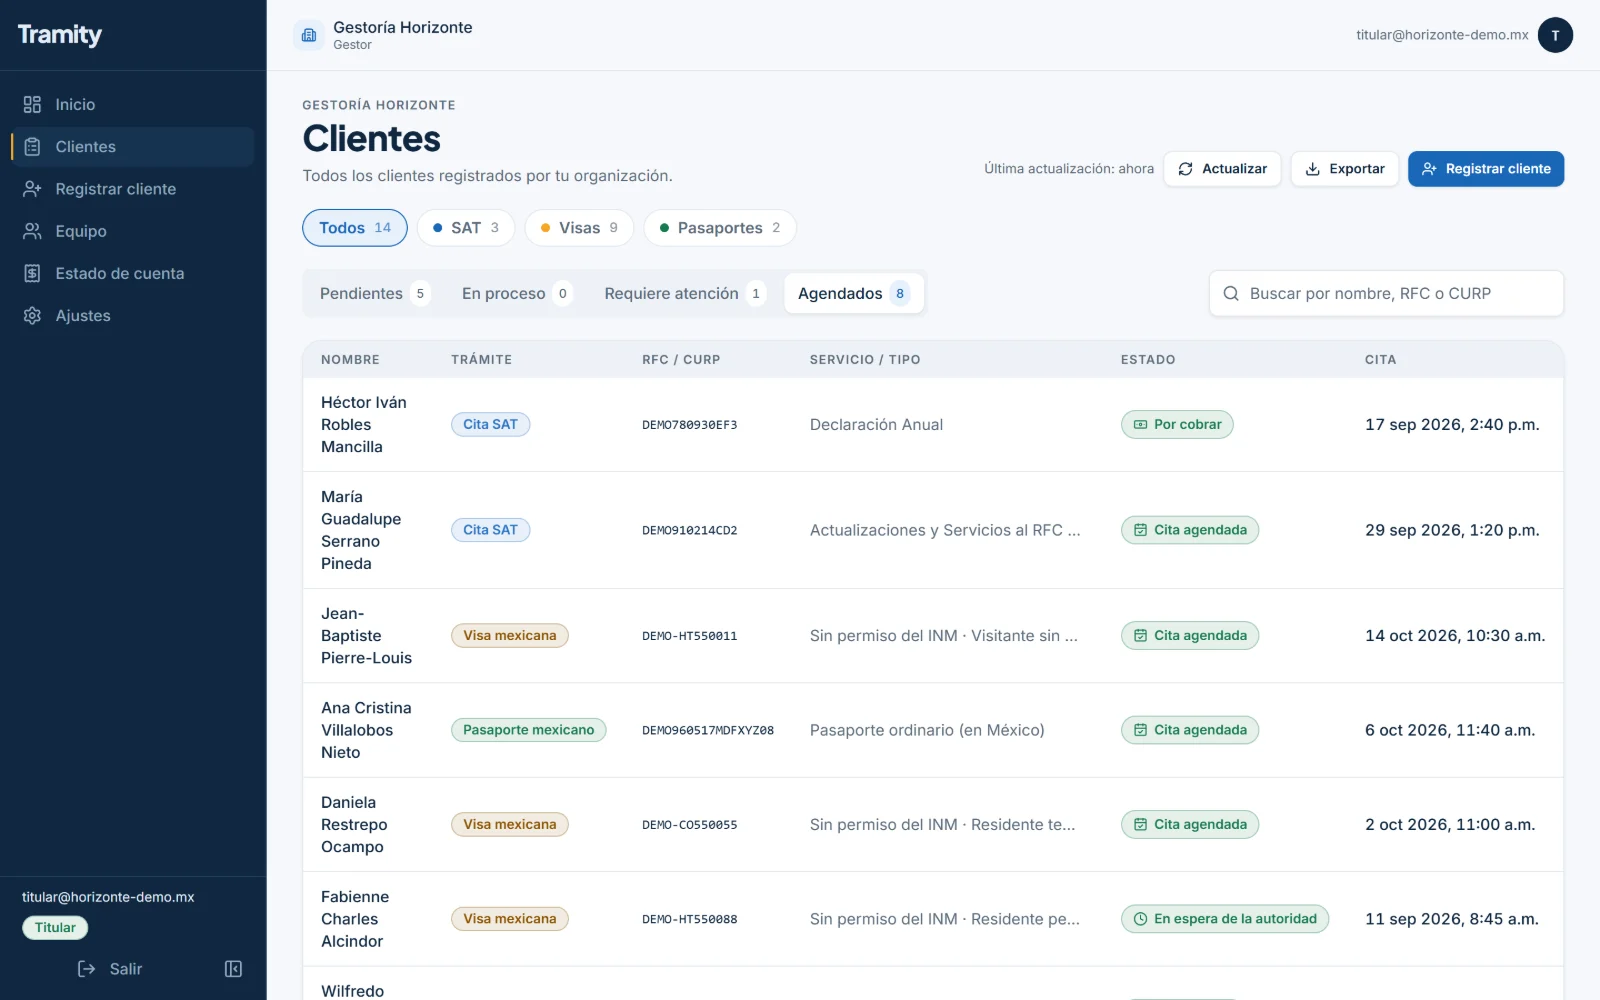Screen dimensions: 1600x1000
Task: Export clients with Exportar button
Action: click(x=1345, y=169)
